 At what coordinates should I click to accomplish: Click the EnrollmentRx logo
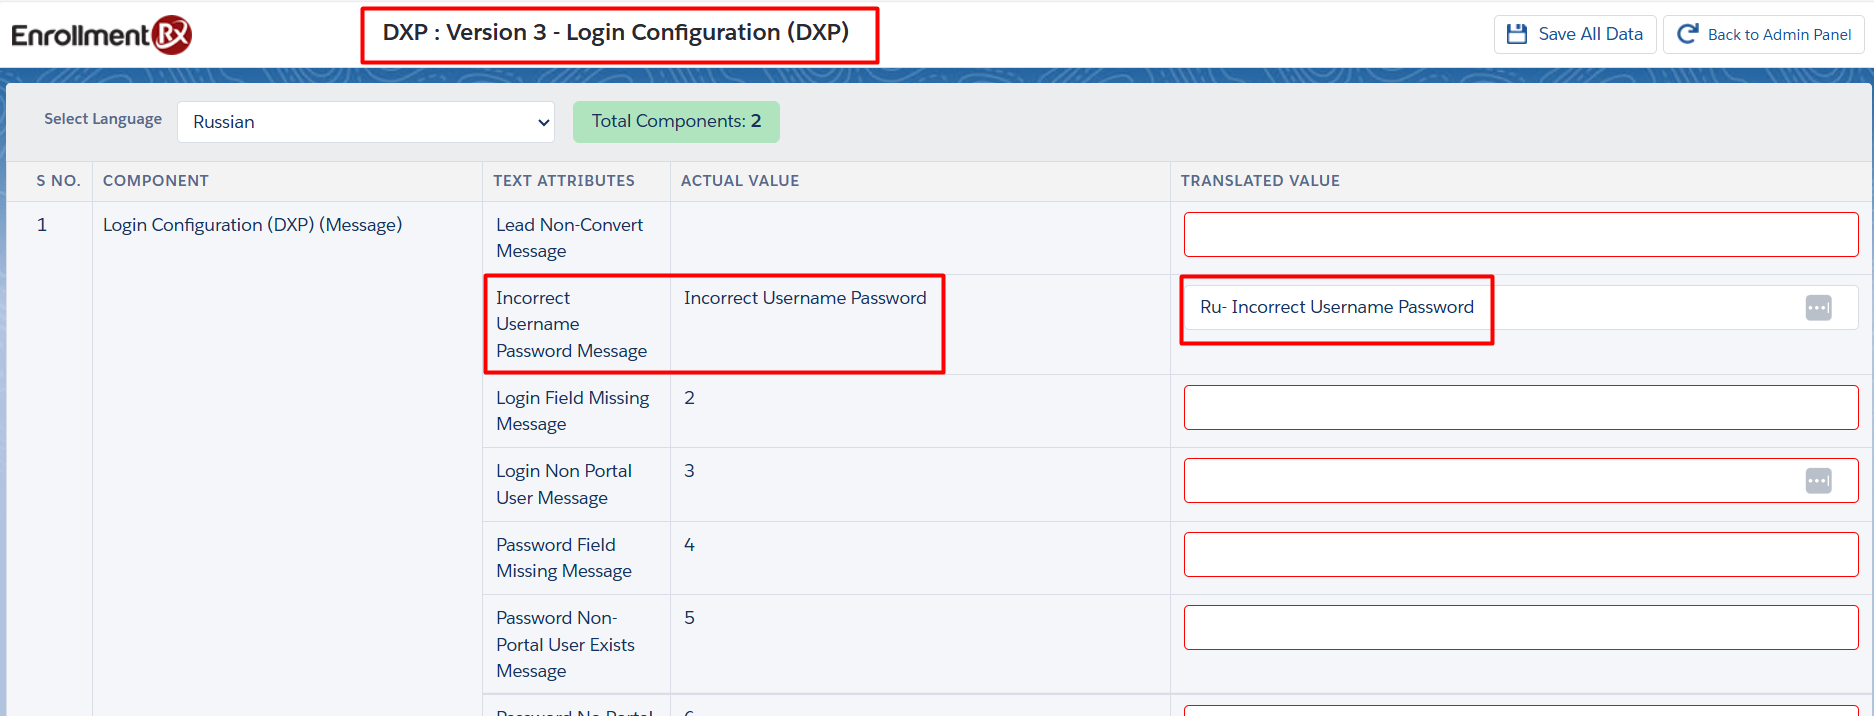pos(101,35)
